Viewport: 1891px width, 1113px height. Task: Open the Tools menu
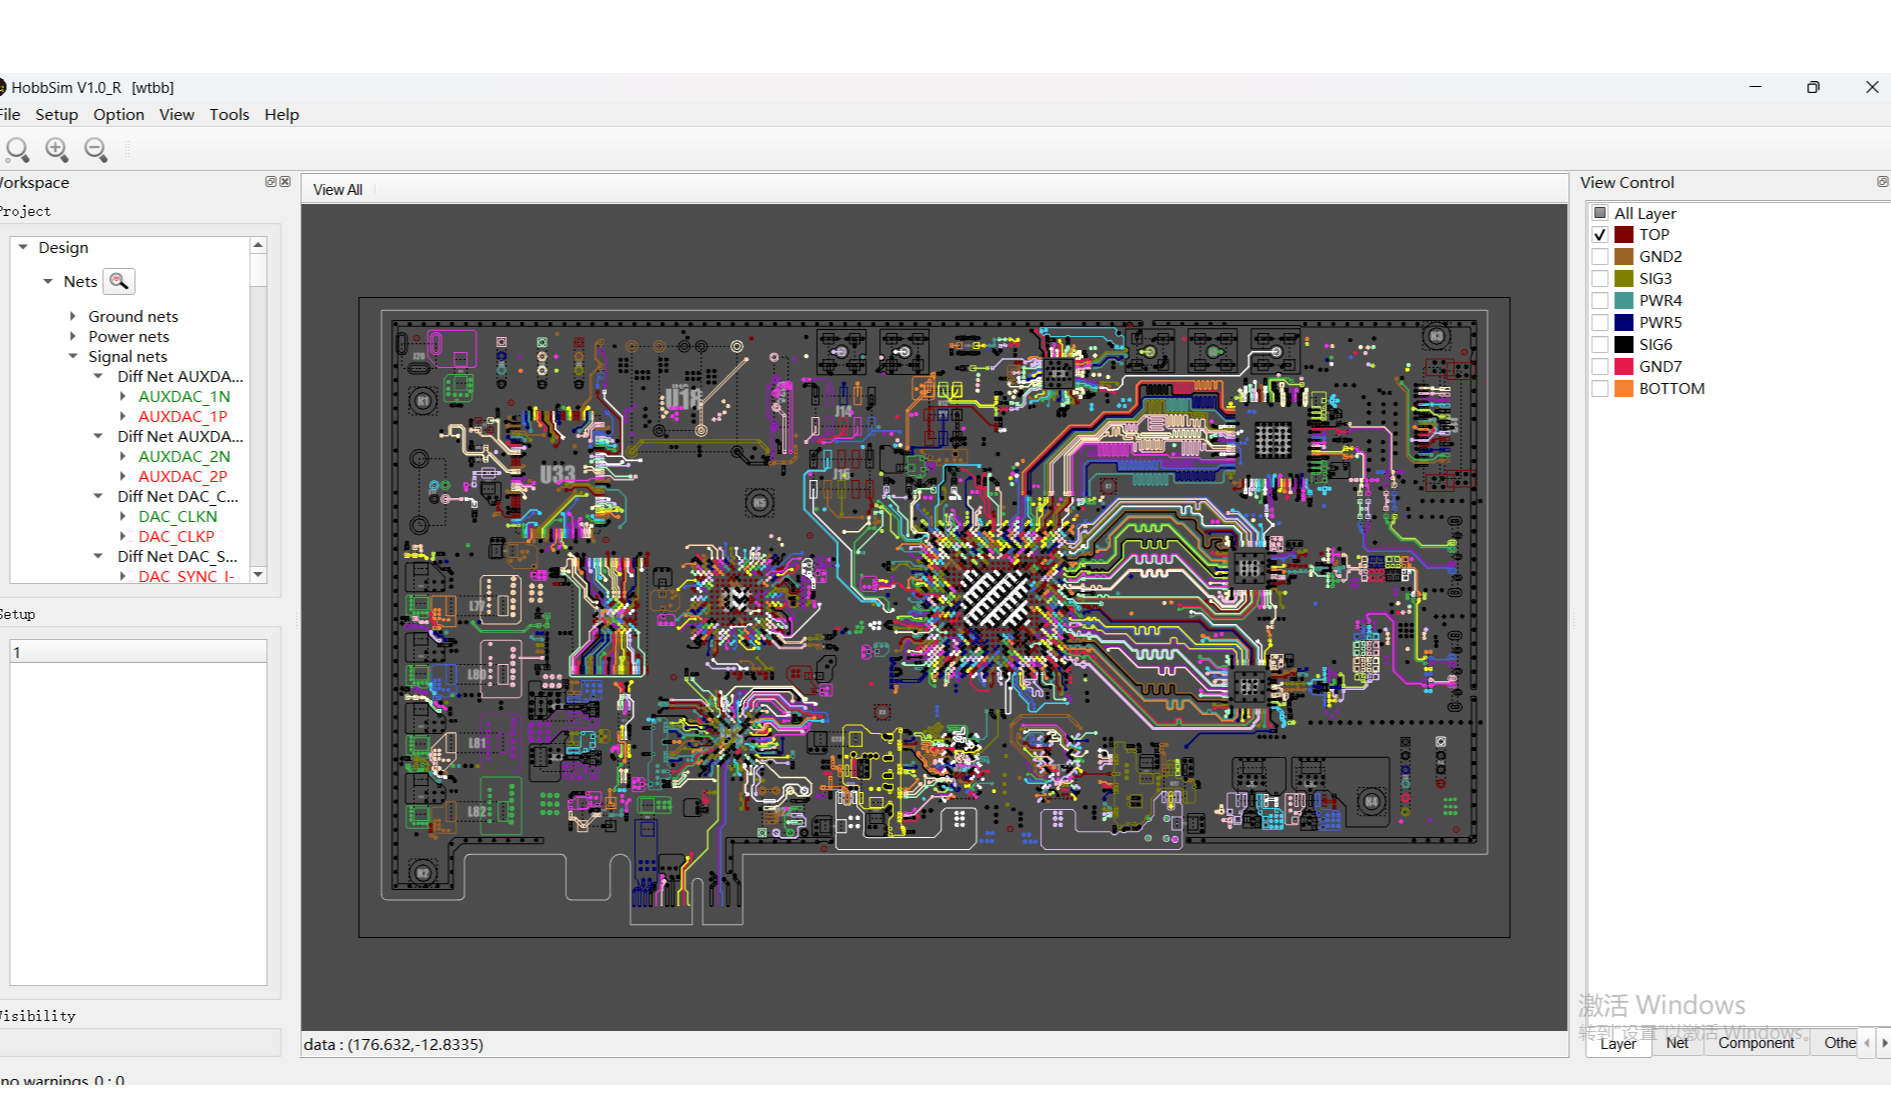point(229,114)
